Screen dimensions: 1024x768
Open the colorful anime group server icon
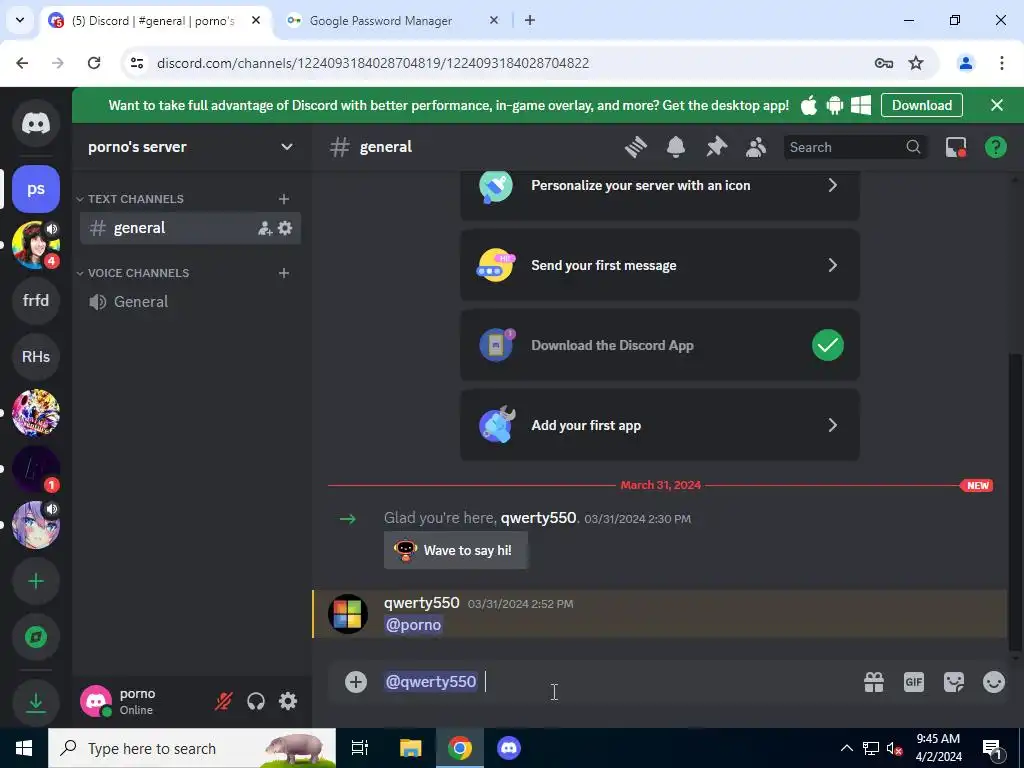pos(36,413)
